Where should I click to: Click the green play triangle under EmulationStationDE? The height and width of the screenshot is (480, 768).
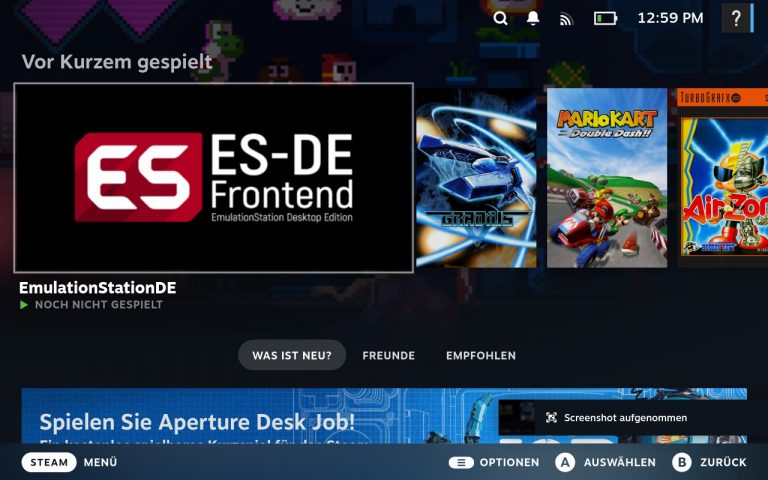tap(24, 305)
